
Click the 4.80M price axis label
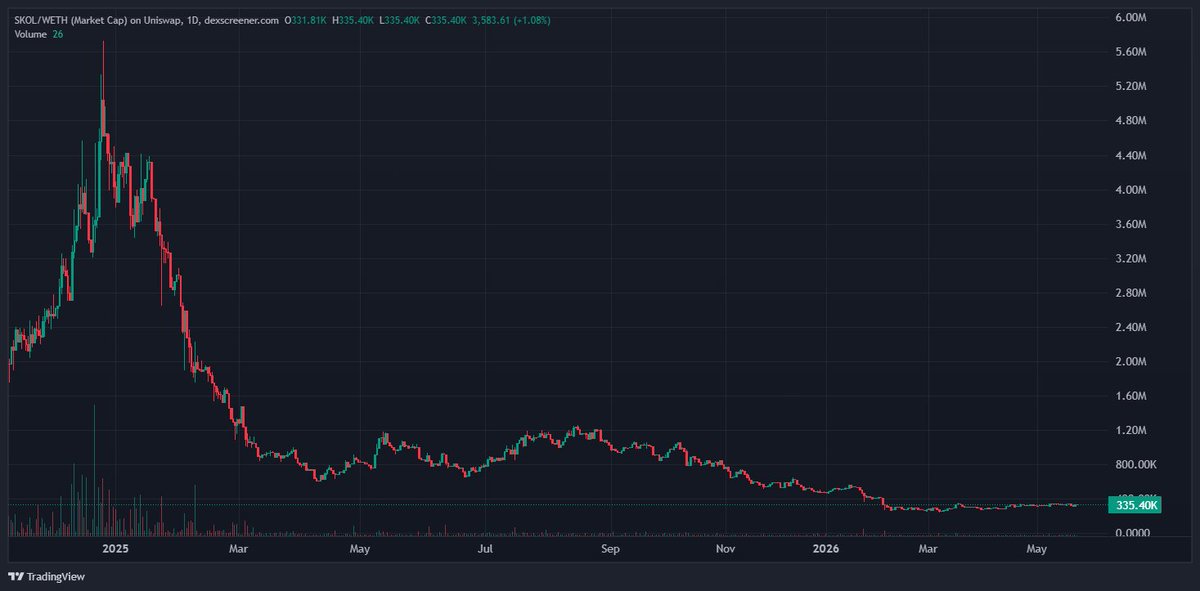pos(1130,121)
